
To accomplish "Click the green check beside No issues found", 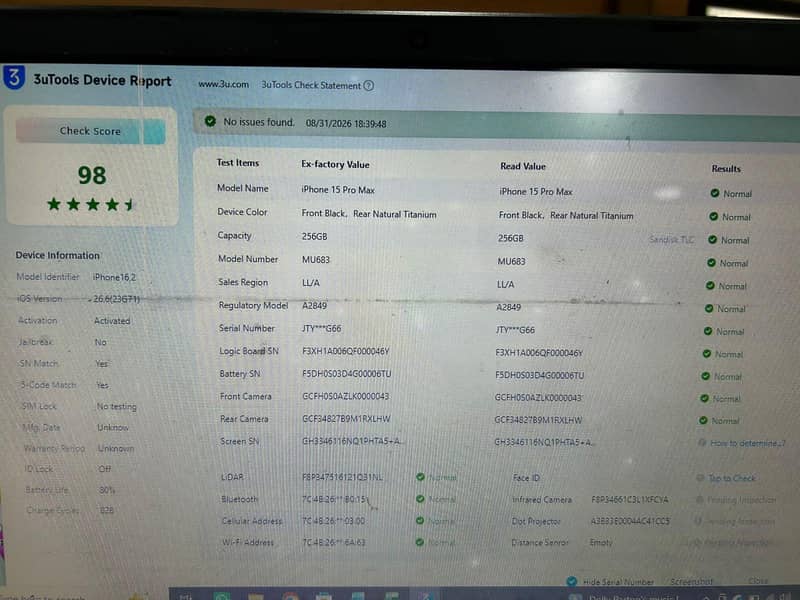I will coord(210,121).
